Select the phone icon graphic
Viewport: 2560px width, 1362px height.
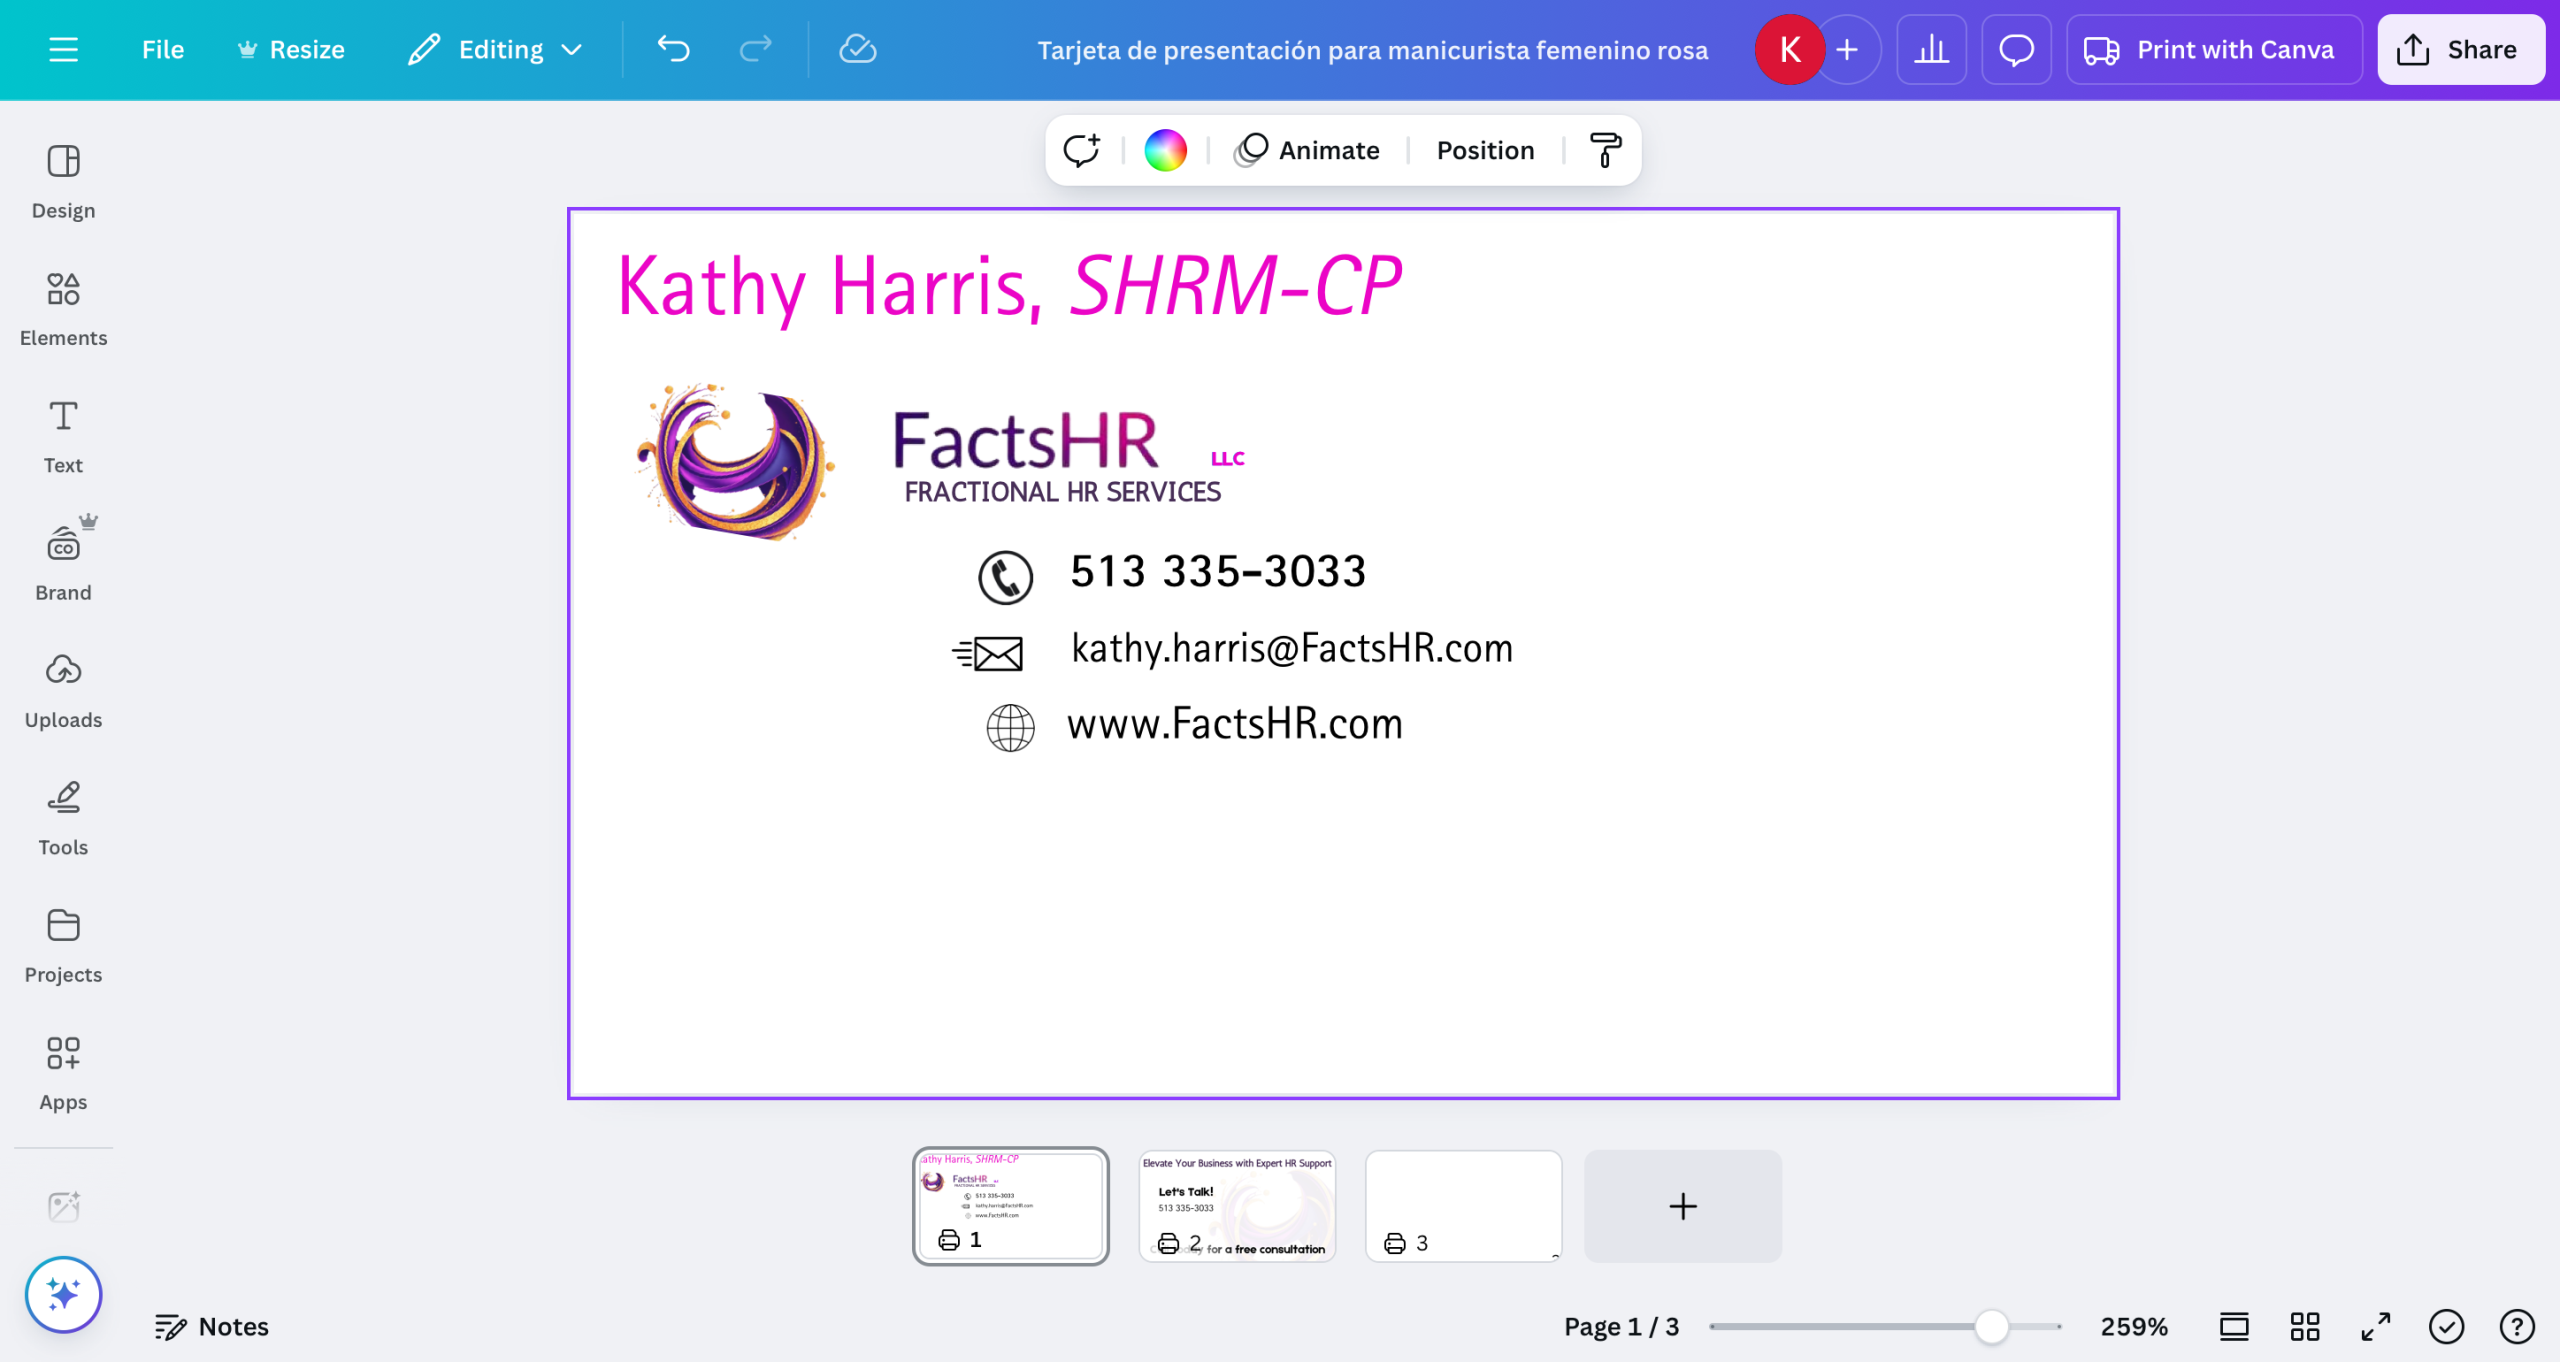[x=1005, y=577]
